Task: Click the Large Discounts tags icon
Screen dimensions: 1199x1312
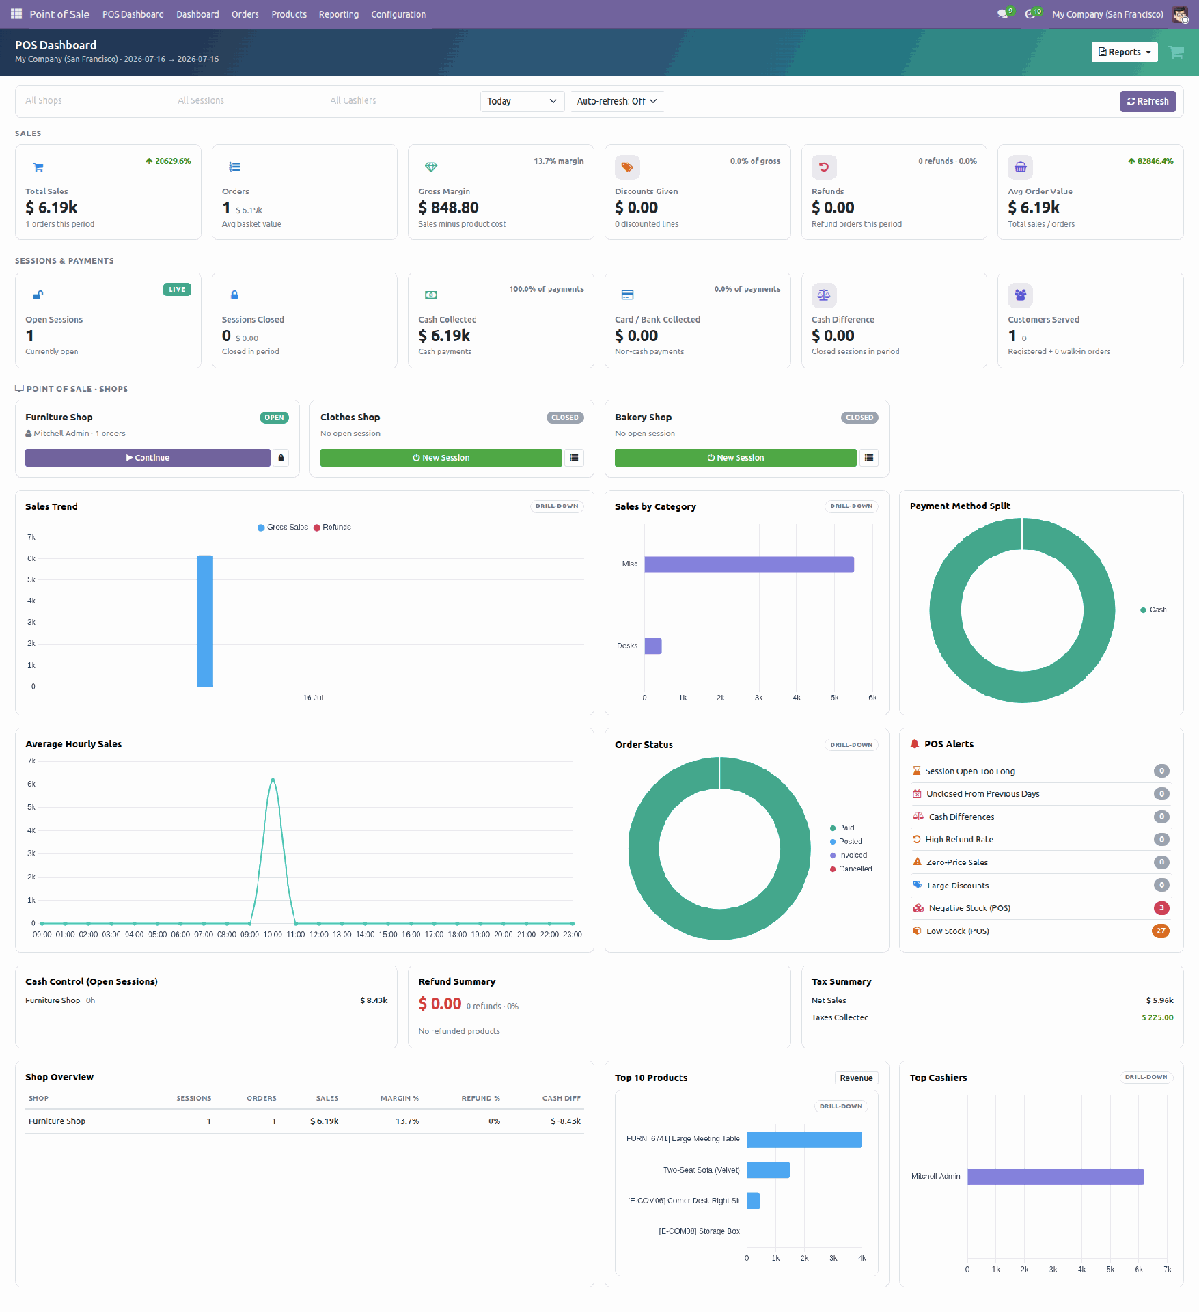Action: pos(917,885)
